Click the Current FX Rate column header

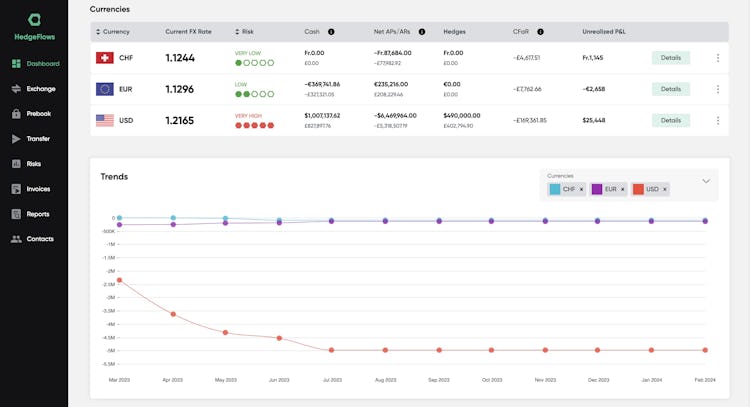[x=188, y=32]
